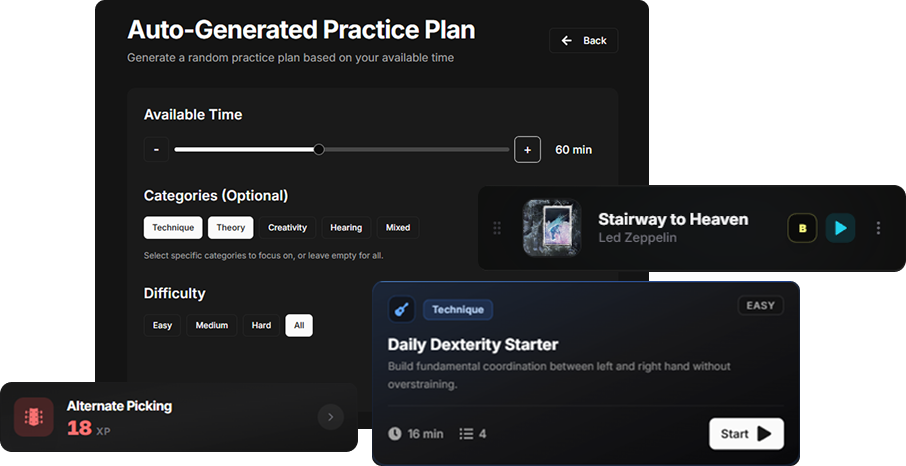
Task: Click the unfilled part of time slider
Action: [x=416, y=150]
